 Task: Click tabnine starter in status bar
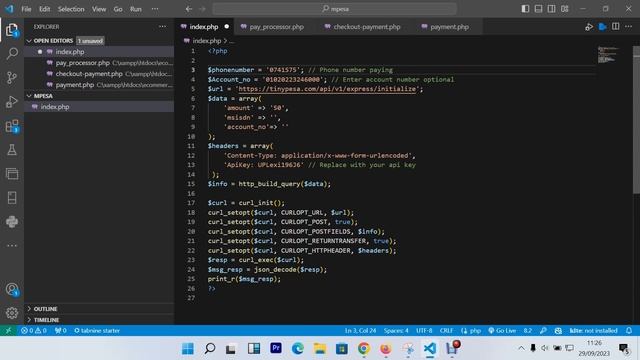coord(97,331)
